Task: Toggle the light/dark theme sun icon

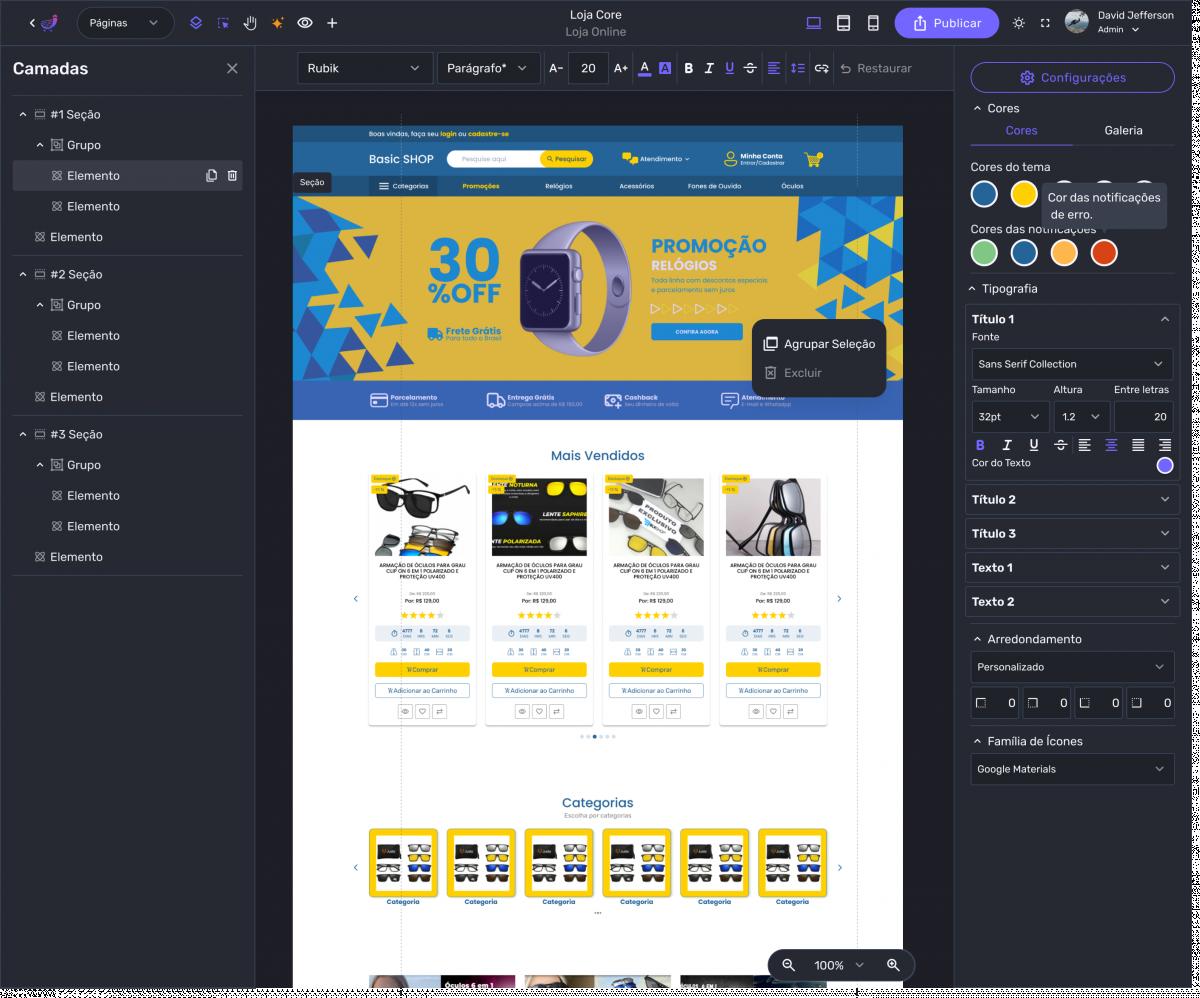Action: pos(1018,23)
